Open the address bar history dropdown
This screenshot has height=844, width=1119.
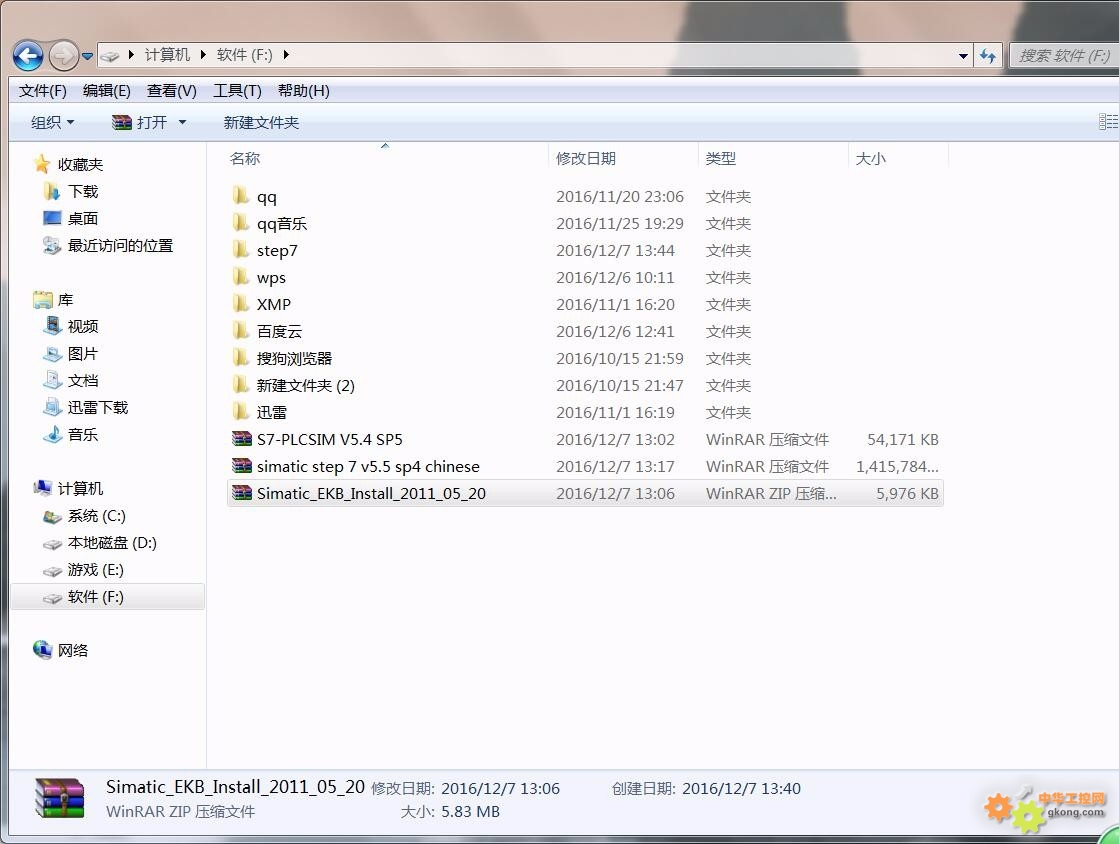(963, 56)
